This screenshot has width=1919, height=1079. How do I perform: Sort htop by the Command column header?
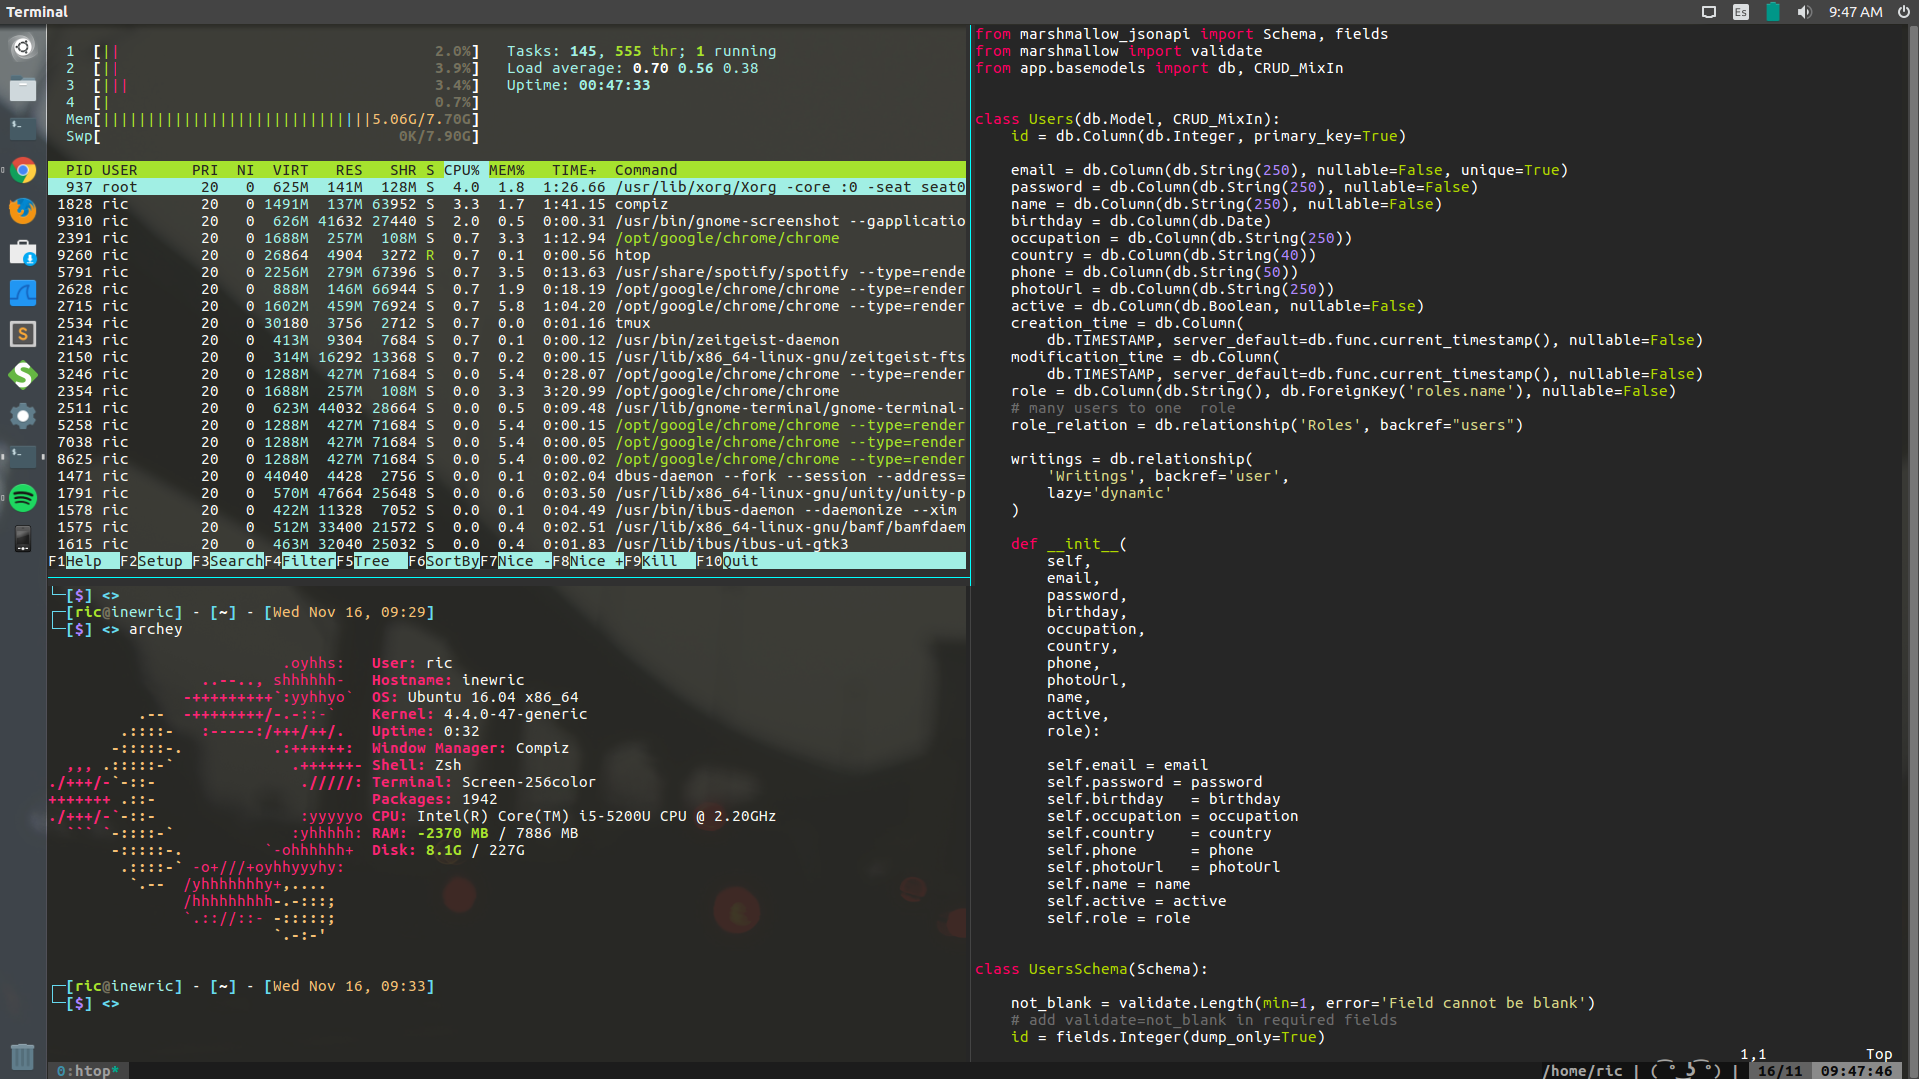pyautogui.click(x=646, y=170)
